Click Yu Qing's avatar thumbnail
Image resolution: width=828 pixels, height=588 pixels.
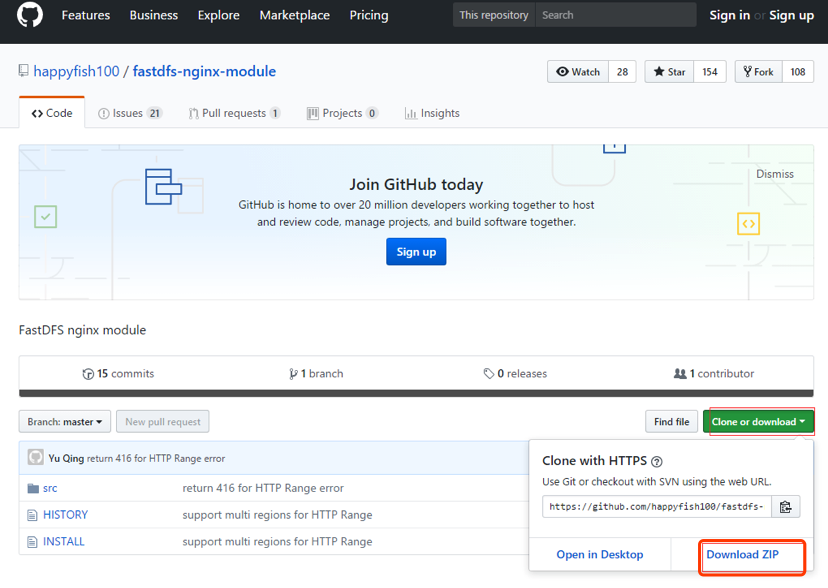[x=35, y=457]
